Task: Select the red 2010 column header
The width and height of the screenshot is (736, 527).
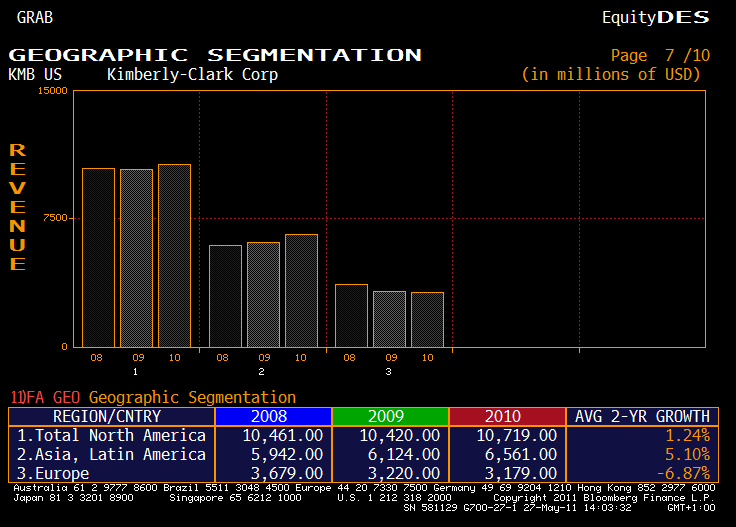Action: pyautogui.click(x=507, y=416)
